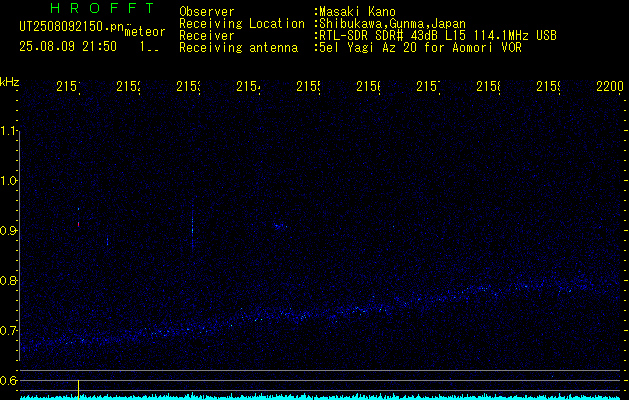Image resolution: width=629 pixels, height=400 pixels.
Task: Click the 0.9 kHz frequency label
Action: (x=10, y=231)
